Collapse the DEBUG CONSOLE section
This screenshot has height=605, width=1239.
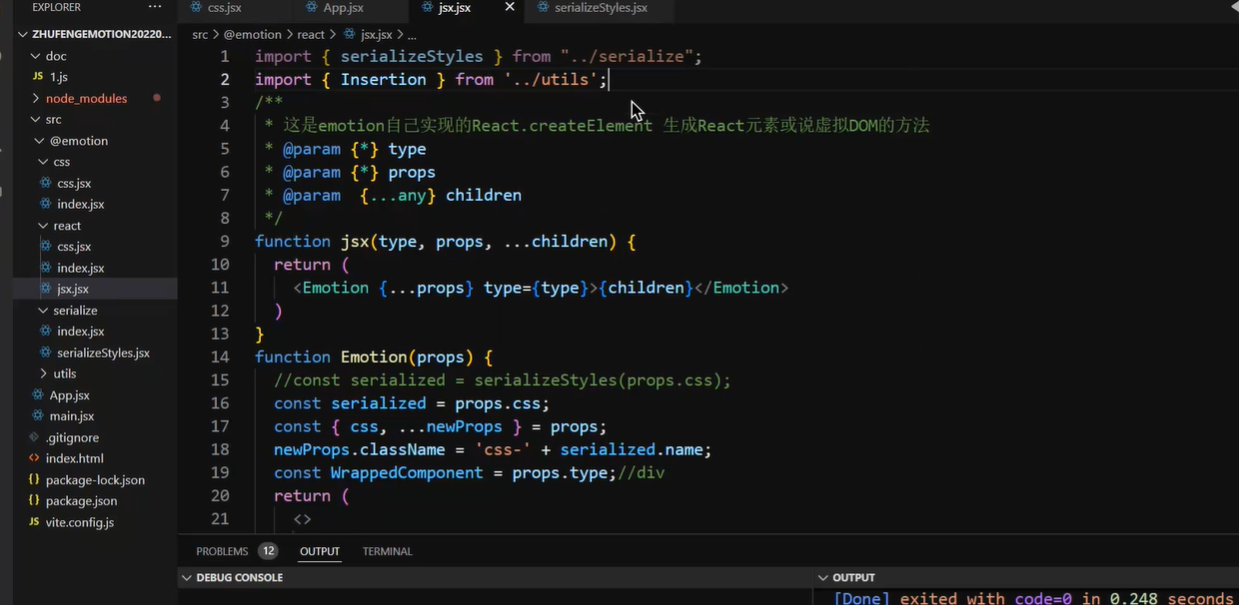coord(186,578)
